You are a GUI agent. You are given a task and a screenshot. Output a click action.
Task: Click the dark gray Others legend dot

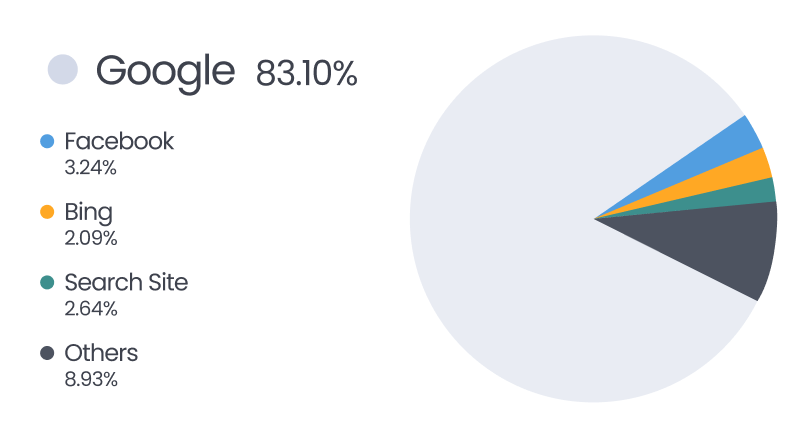click(x=47, y=353)
